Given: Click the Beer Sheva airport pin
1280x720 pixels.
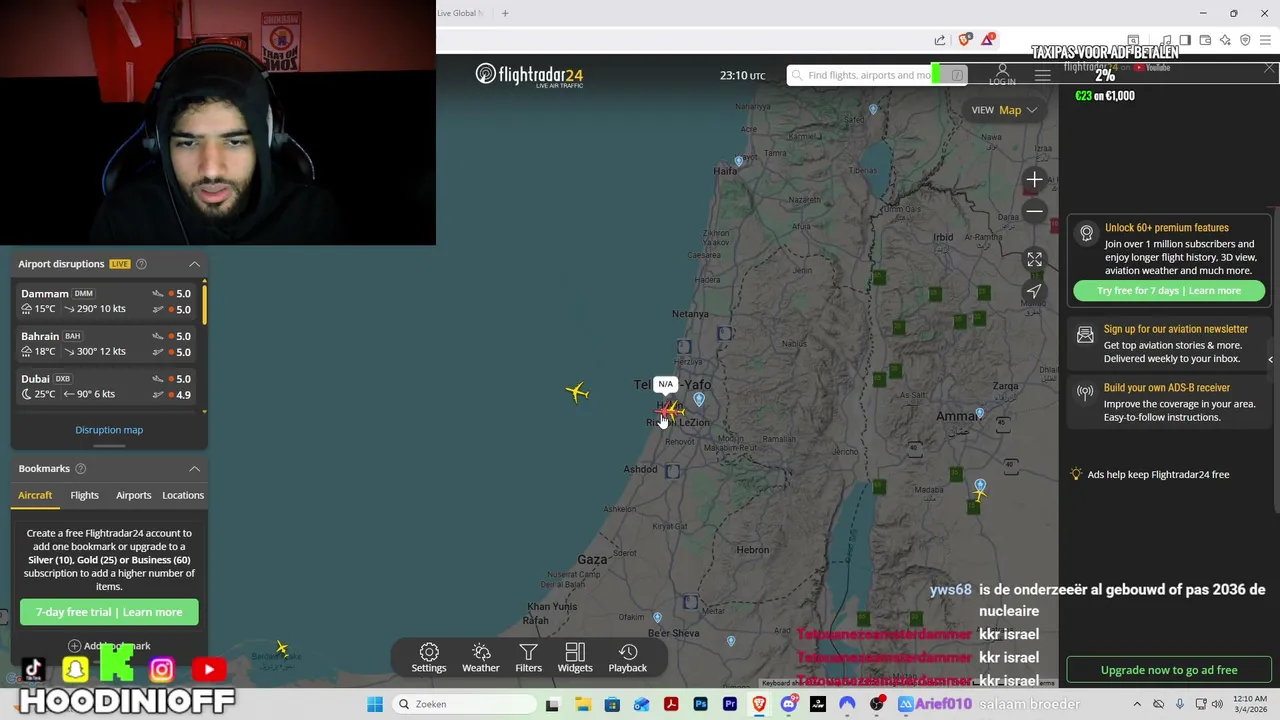Looking at the screenshot, I should click(x=657, y=617).
